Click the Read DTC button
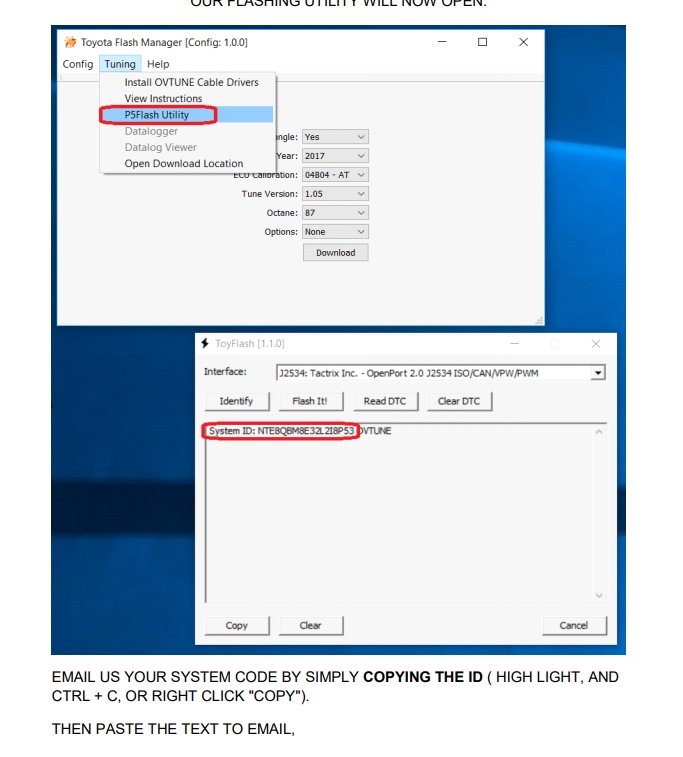 [385, 401]
